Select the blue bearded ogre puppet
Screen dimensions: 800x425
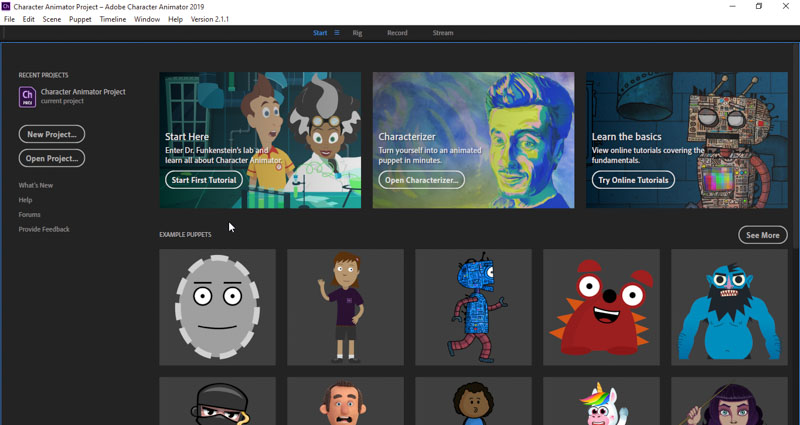tap(730, 307)
